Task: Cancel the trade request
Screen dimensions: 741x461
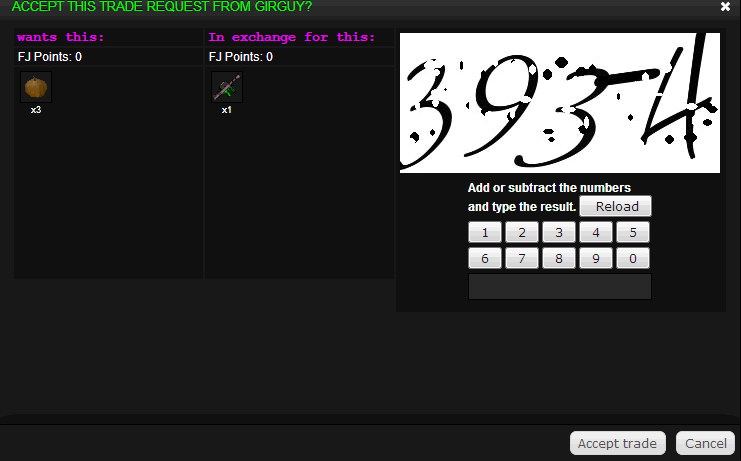Action: 705,443
